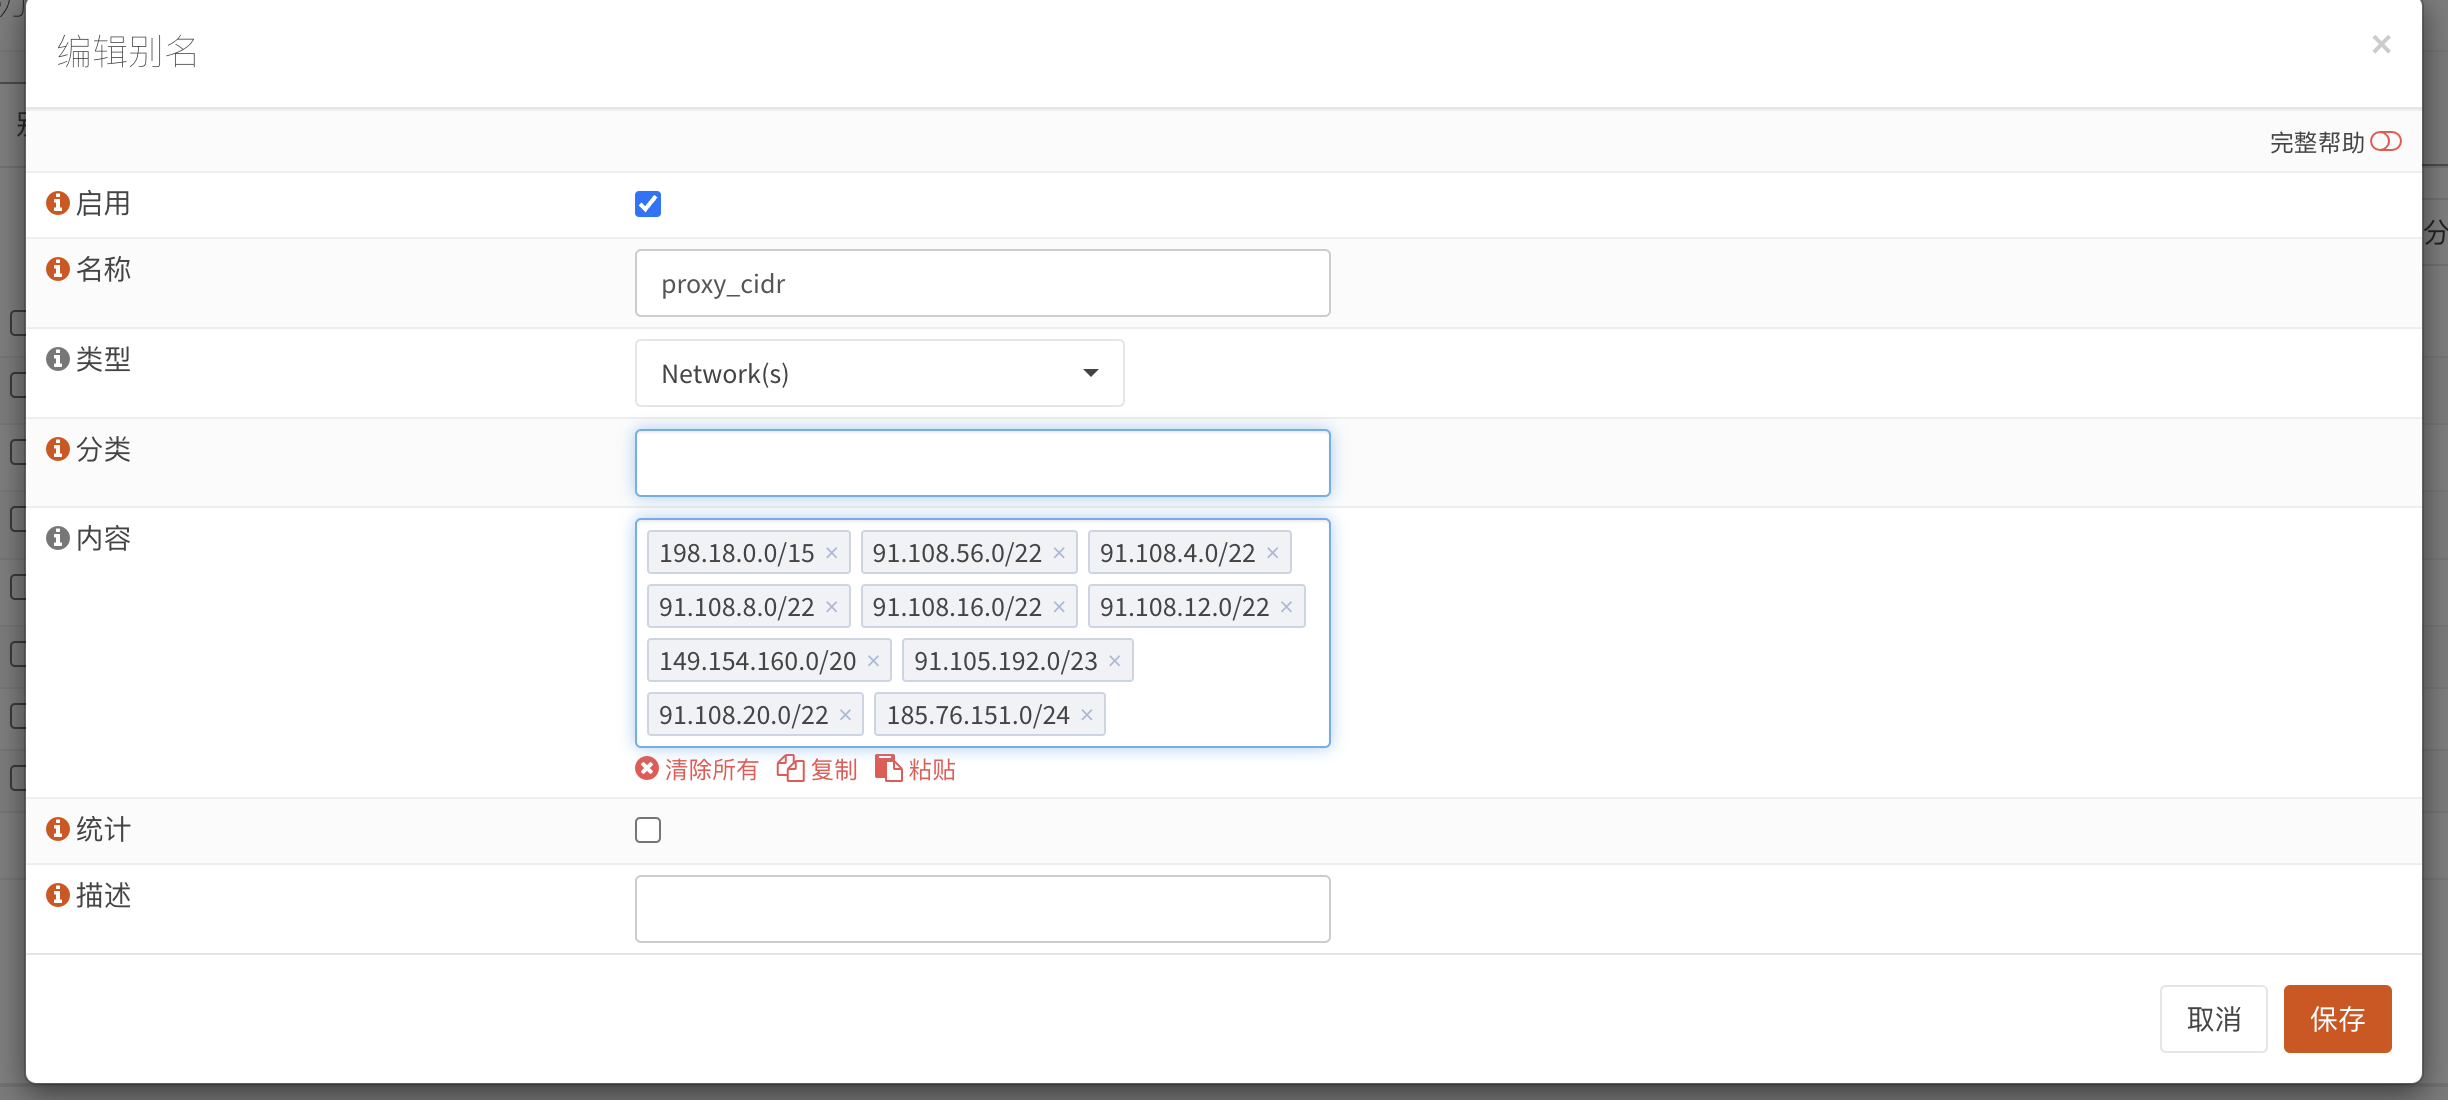Click the empty 分类 input field
The height and width of the screenshot is (1100, 2448).
click(983, 463)
